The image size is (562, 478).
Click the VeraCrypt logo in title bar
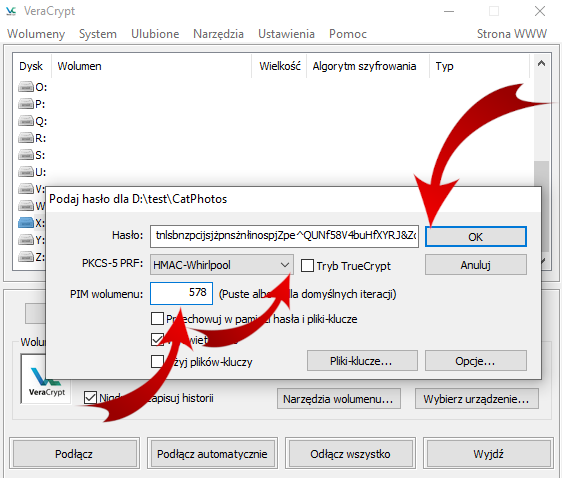point(11,11)
